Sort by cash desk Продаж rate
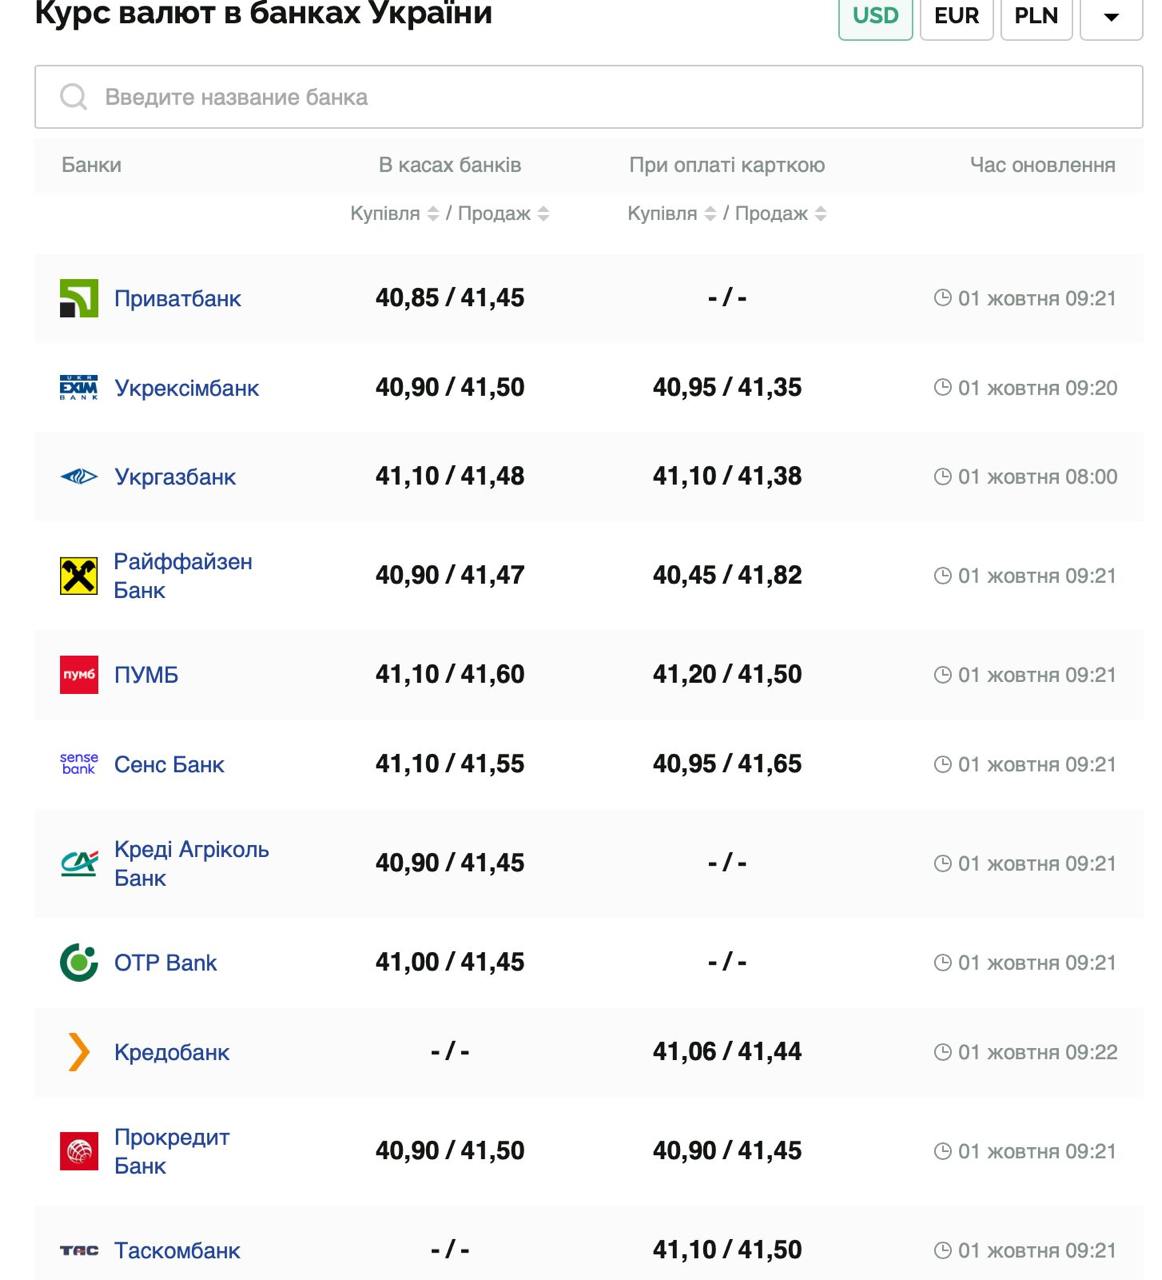Screen dimensions: 1162x1280 (x=543, y=214)
